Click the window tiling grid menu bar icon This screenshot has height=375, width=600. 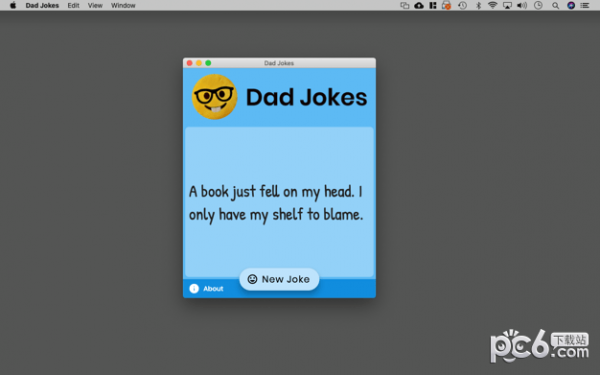coord(433,5)
